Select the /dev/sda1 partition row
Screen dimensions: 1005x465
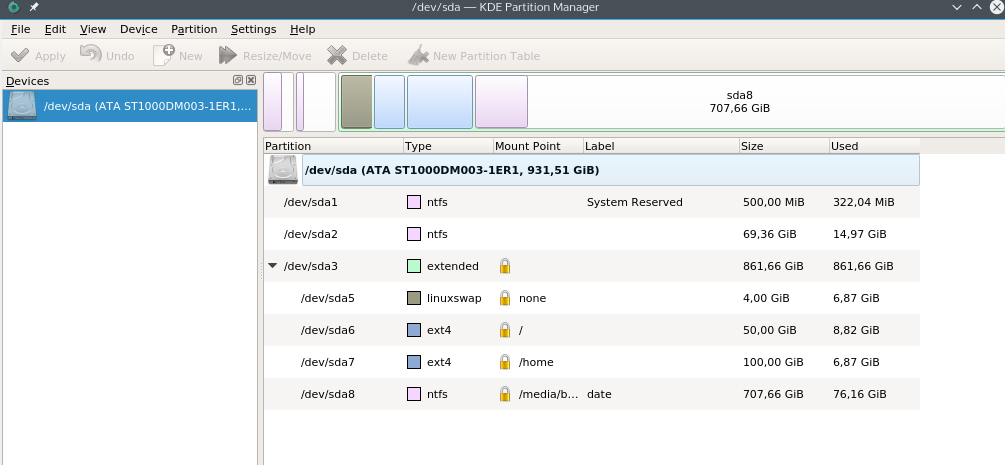click(x=592, y=202)
